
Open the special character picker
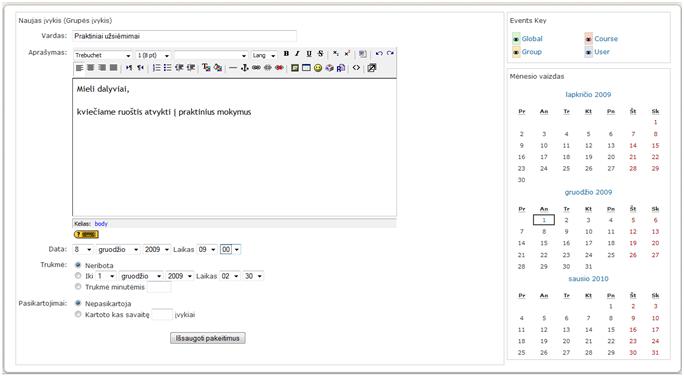click(x=329, y=68)
